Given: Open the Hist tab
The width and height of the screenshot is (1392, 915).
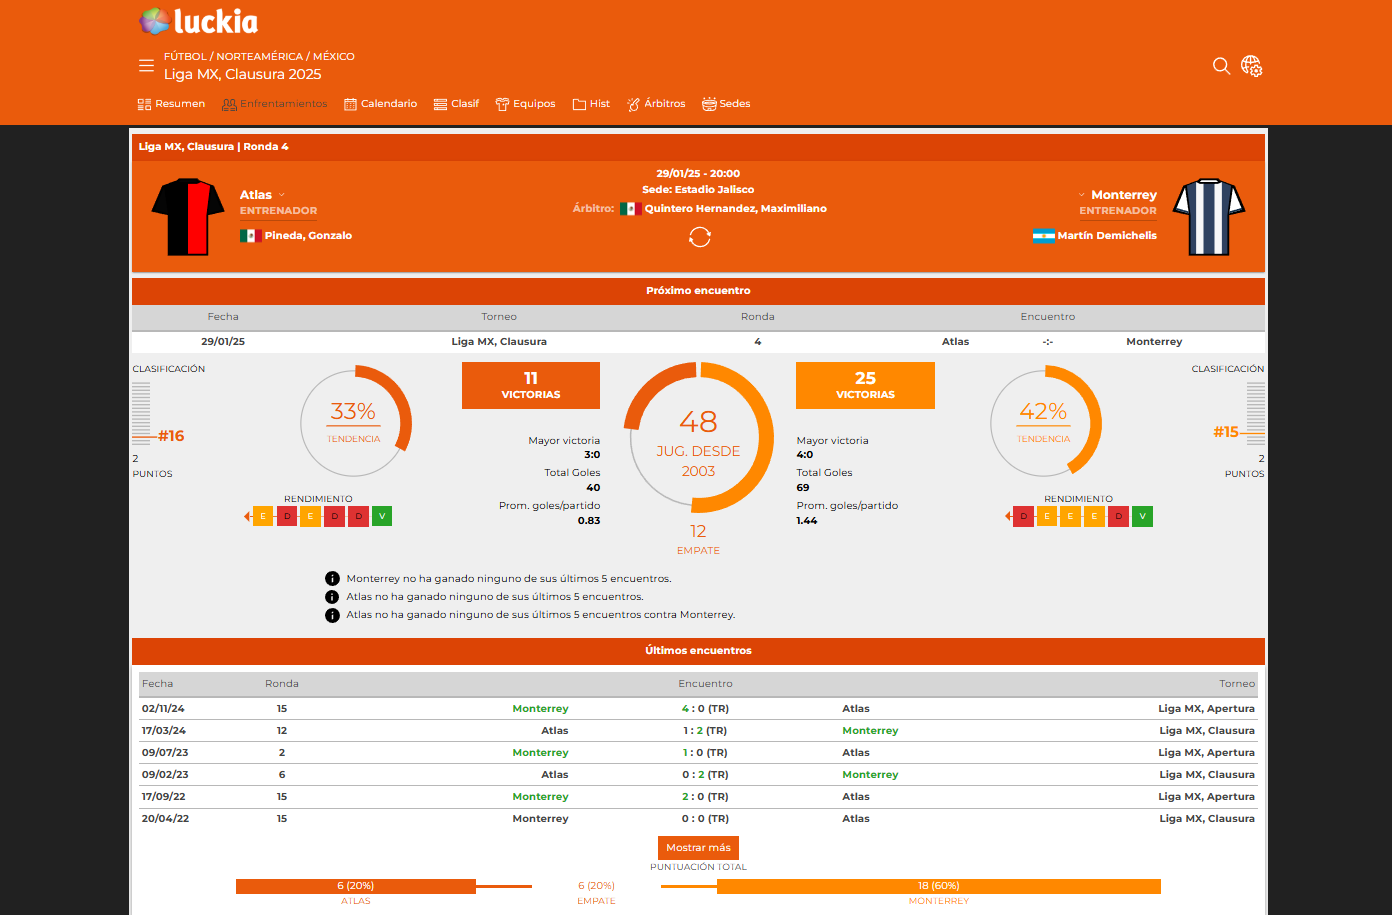Looking at the screenshot, I should (591, 104).
